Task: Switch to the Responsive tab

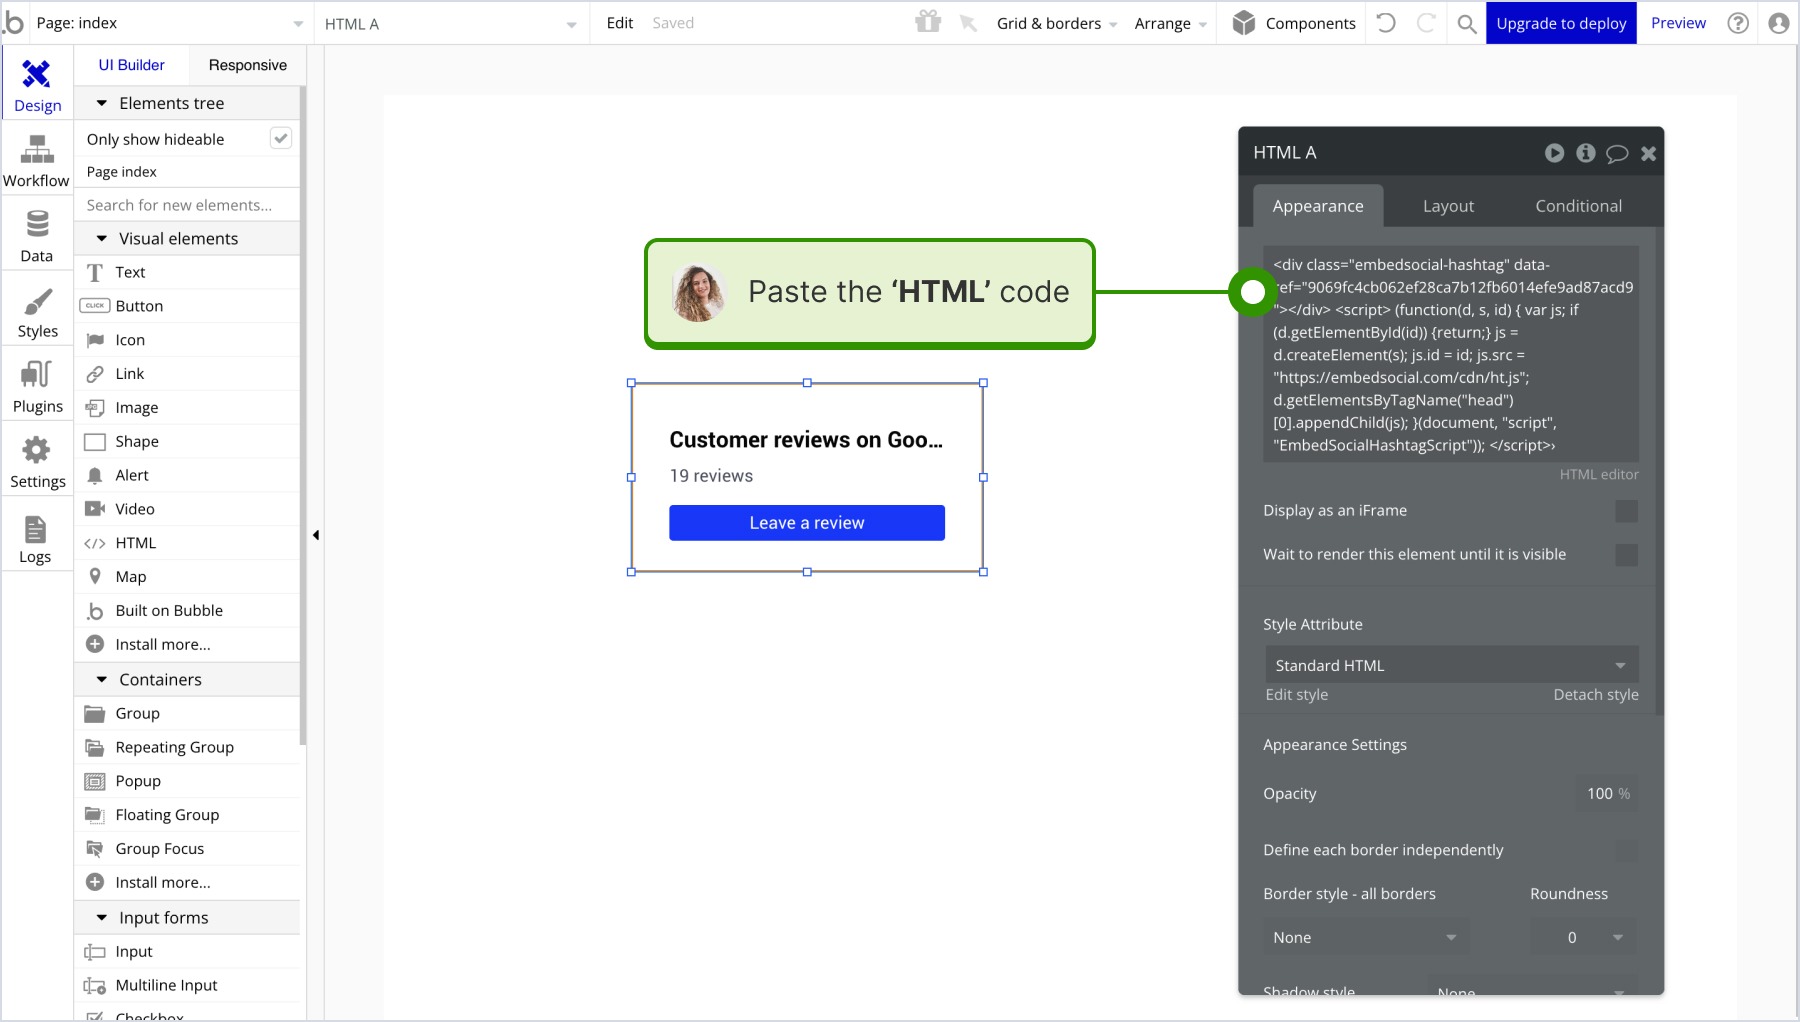Action: [x=247, y=65]
